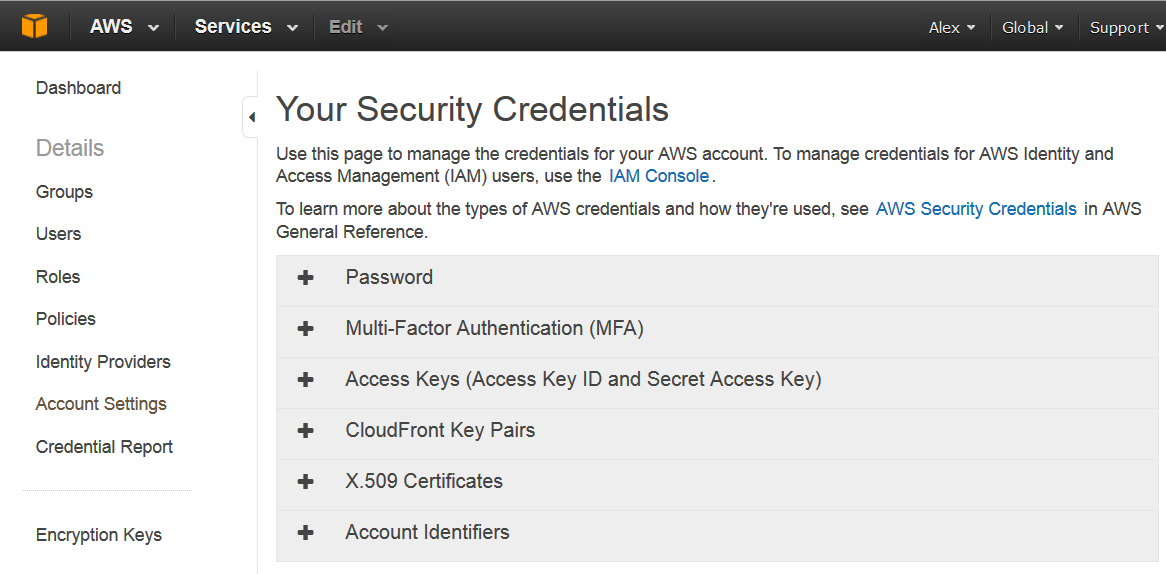Open the AWS Security Credentials link
The image size is (1166, 574).
click(x=976, y=209)
